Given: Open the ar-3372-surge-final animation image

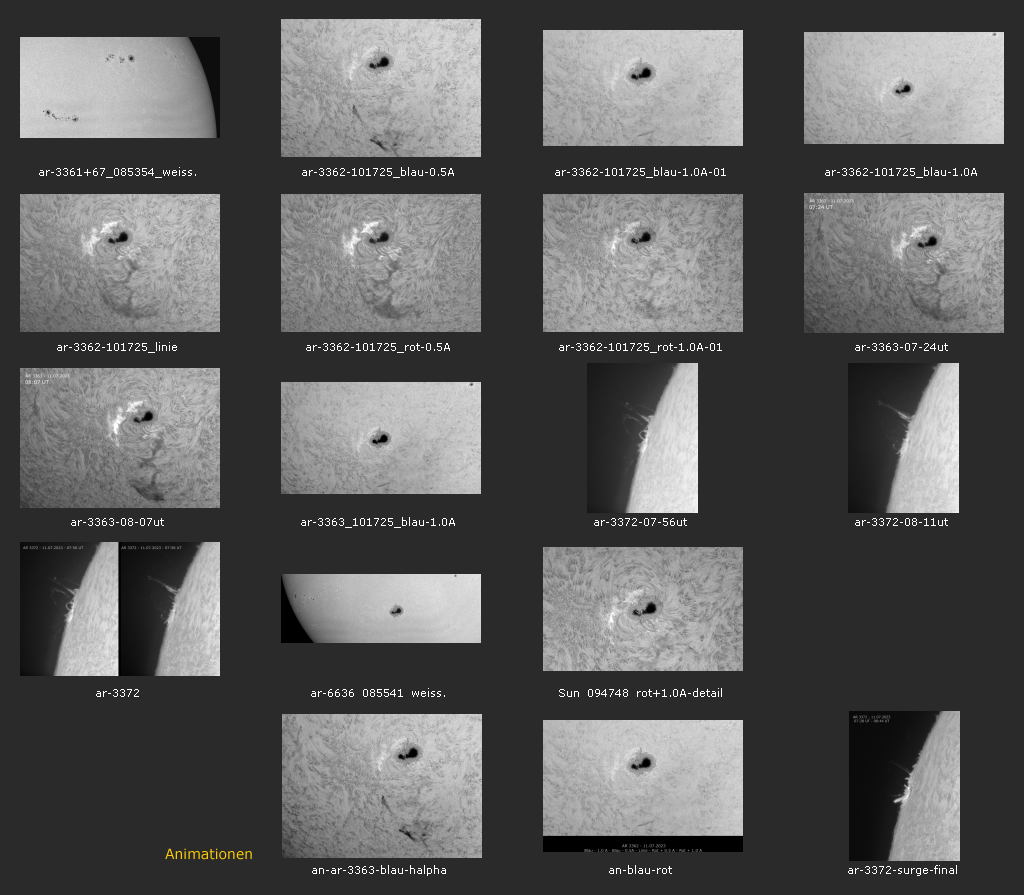Looking at the screenshot, I should click(x=904, y=786).
